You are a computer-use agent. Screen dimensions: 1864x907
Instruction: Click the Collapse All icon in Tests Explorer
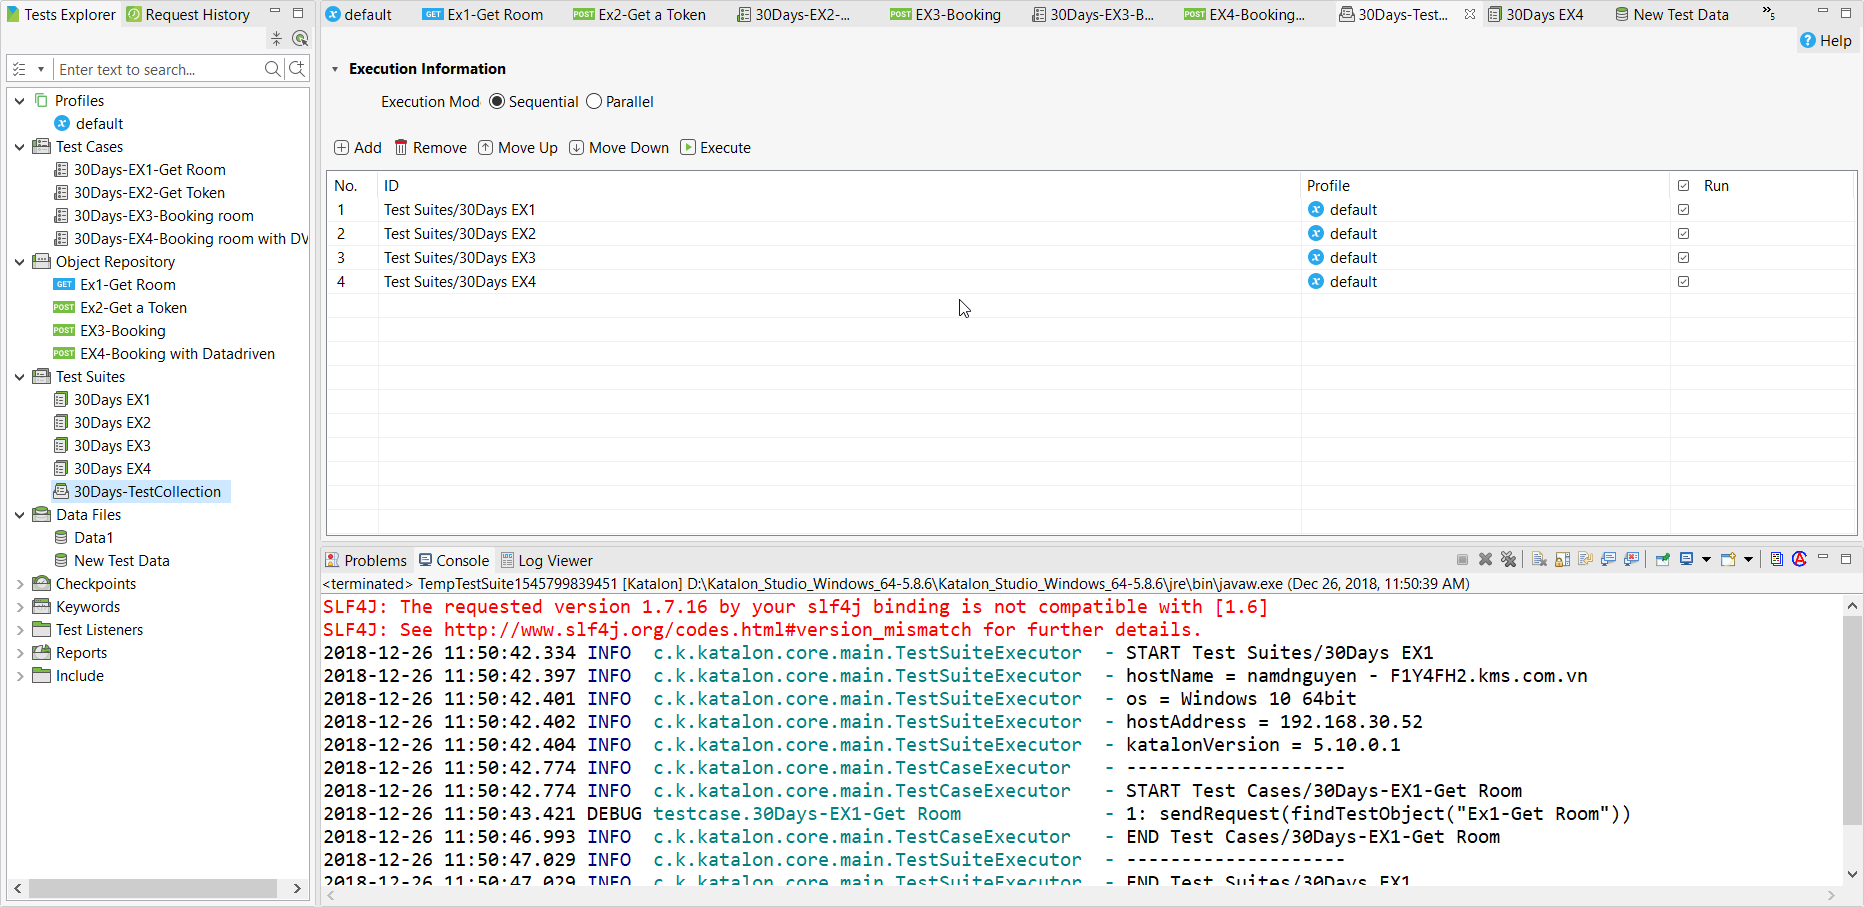click(276, 39)
